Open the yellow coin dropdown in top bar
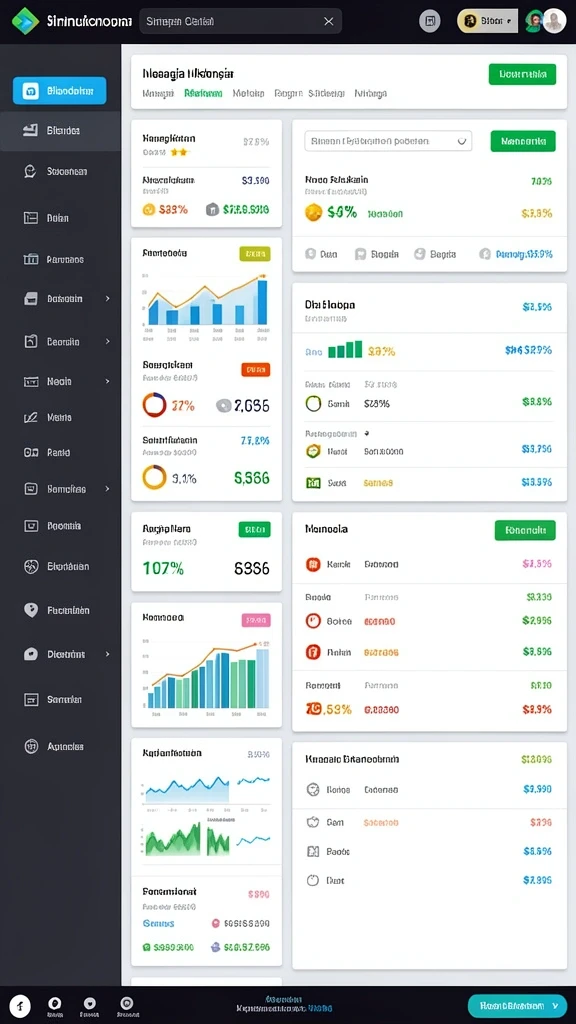 point(487,21)
